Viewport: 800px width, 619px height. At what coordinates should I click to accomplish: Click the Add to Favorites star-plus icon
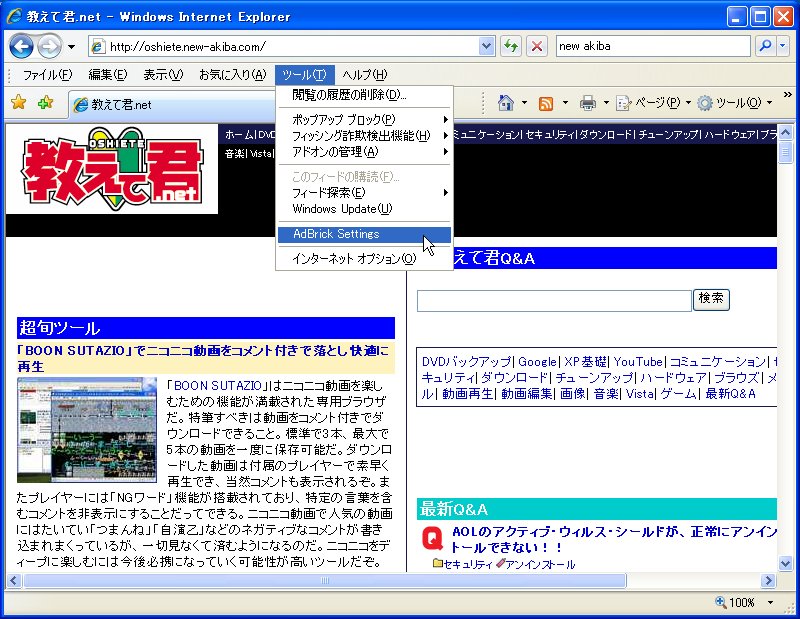[46, 103]
